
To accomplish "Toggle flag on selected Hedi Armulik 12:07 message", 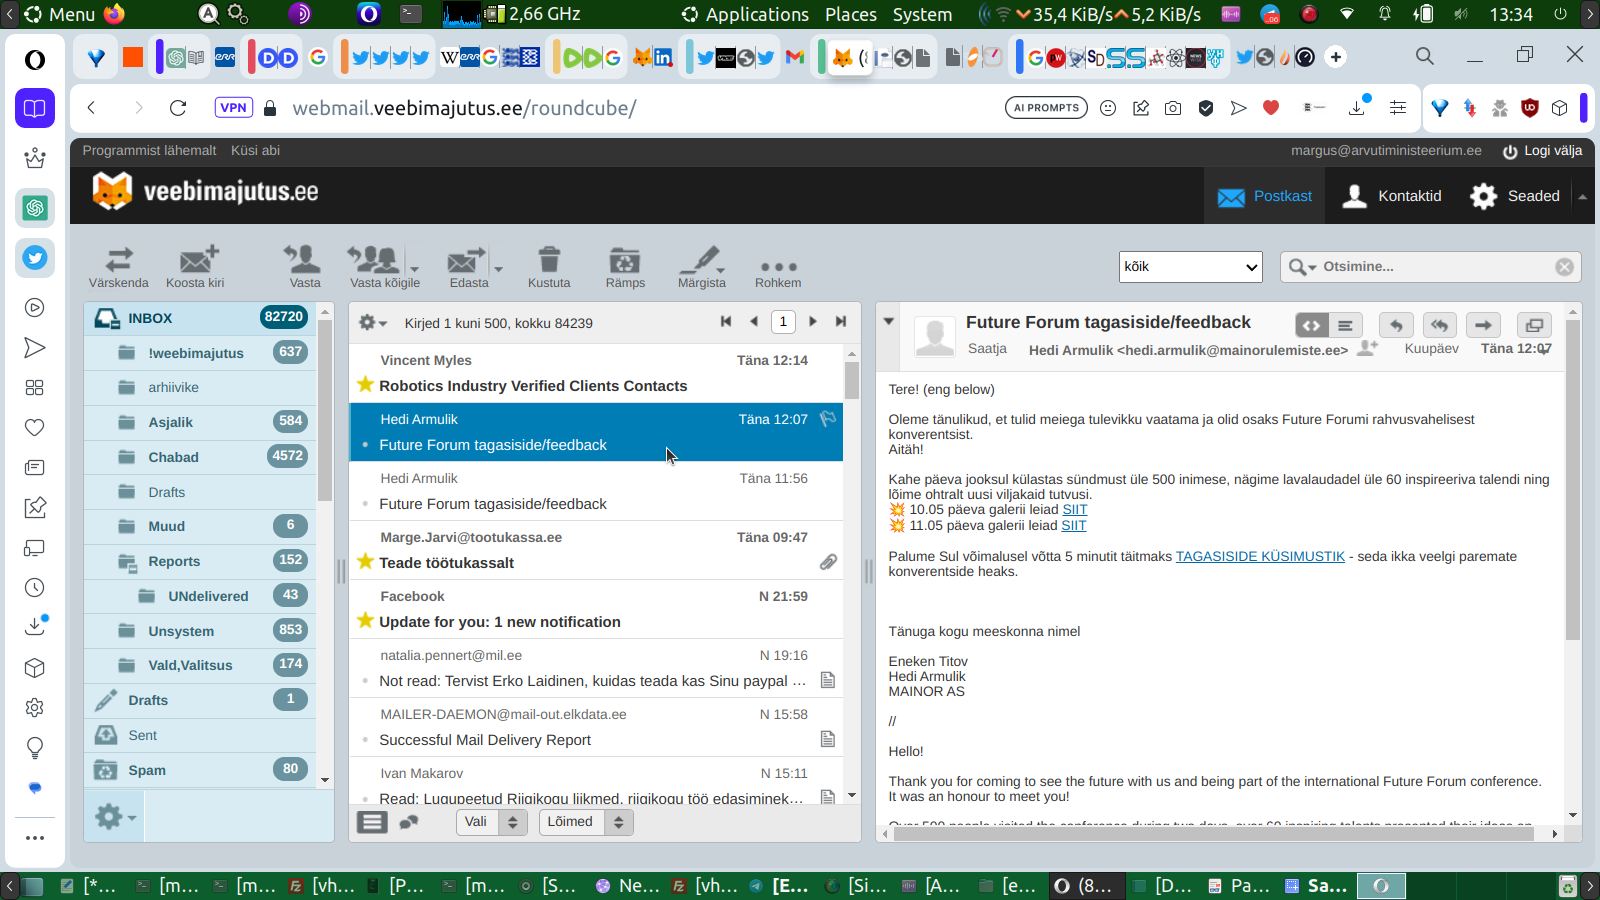I will click(x=828, y=419).
